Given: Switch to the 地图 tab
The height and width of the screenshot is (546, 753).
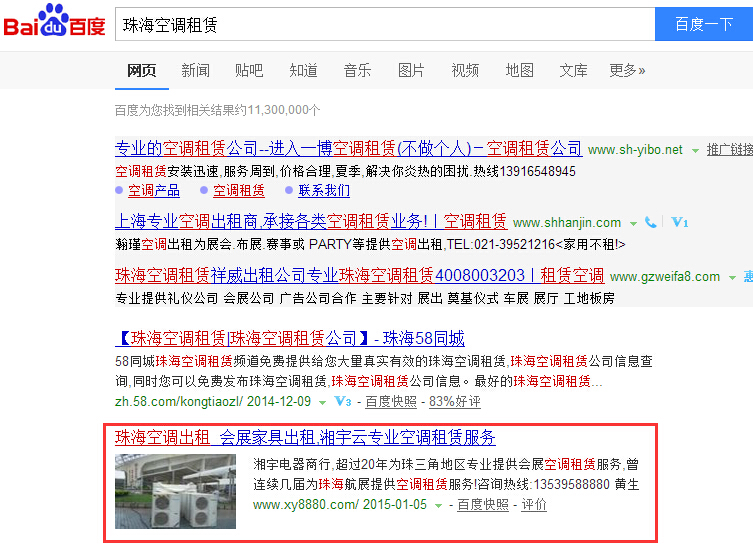Looking at the screenshot, I should click(520, 71).
